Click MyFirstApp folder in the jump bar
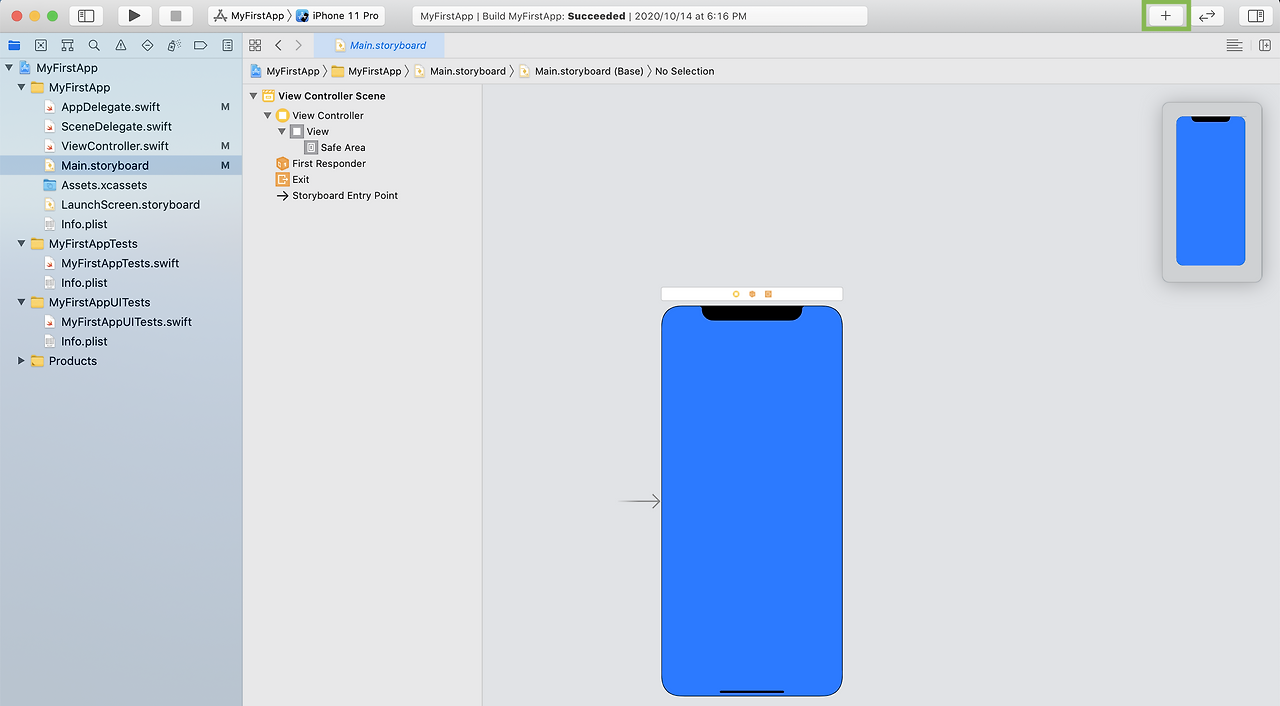1280x706 pixels. (366, 71)
